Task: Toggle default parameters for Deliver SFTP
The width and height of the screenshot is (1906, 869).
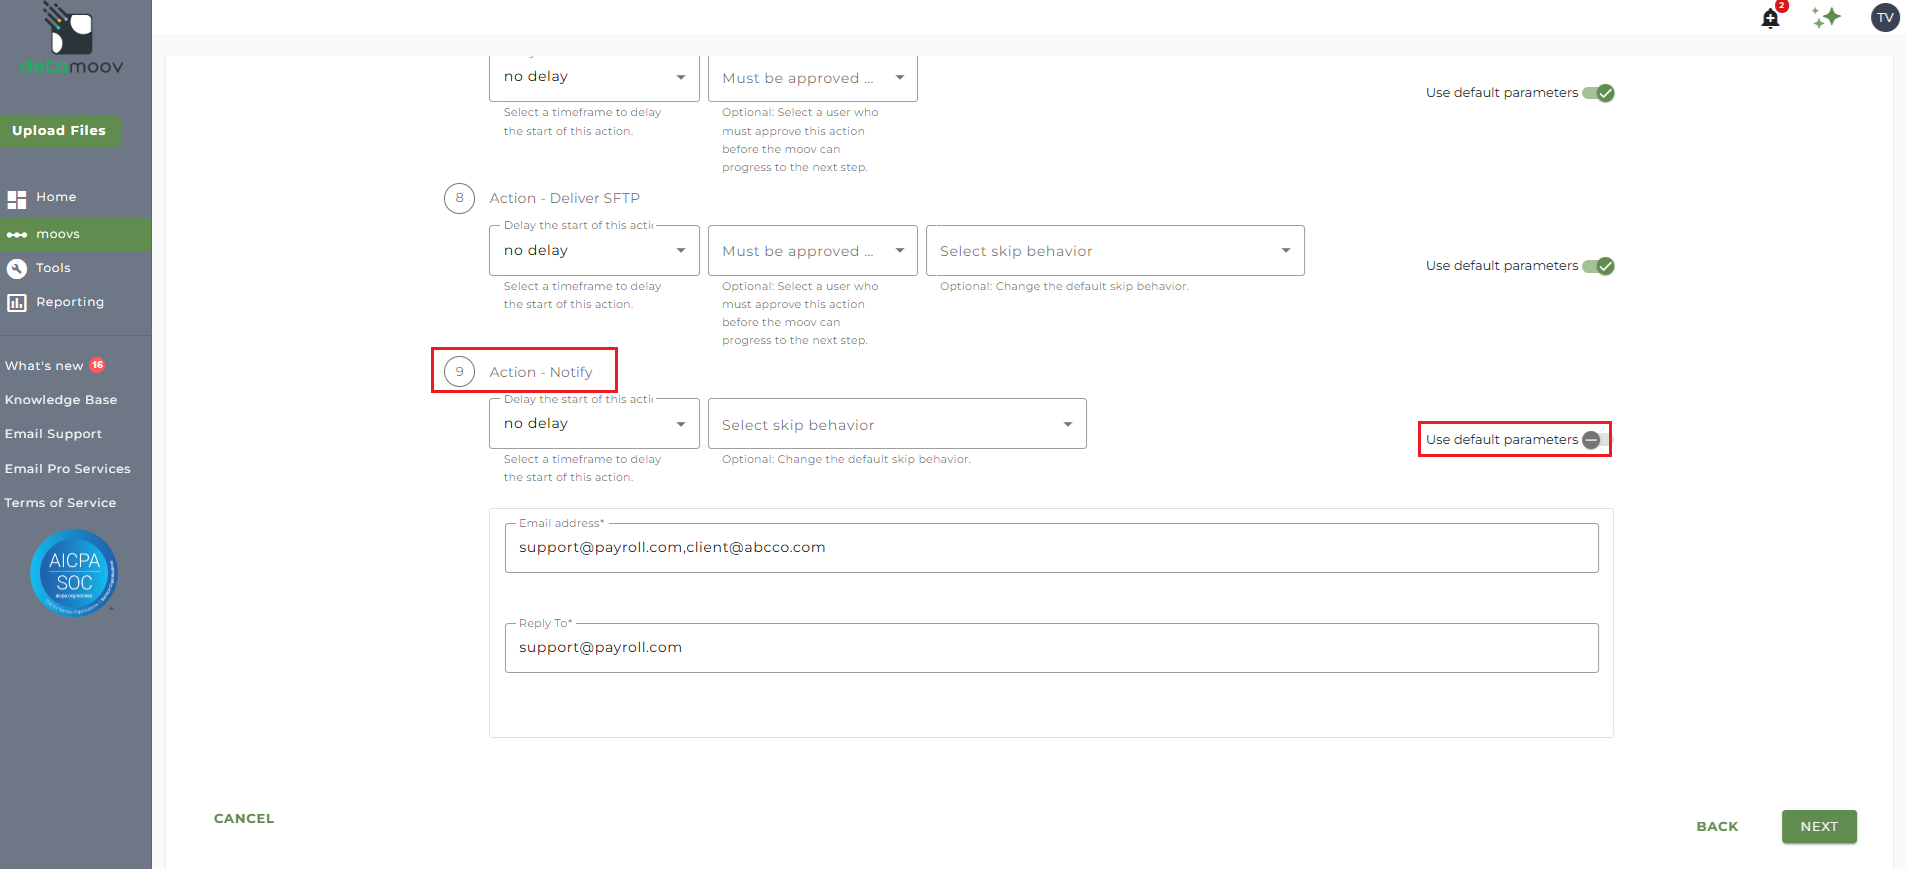Action: pyautogui.click(x=1598, y=266)
